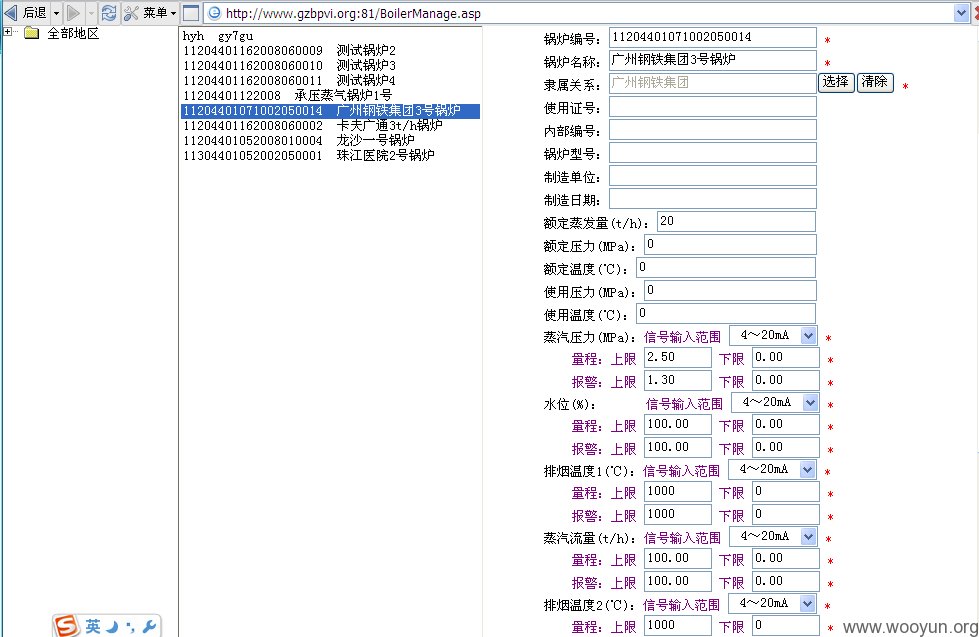The height and width of the screenshot is (637, 979).
Task: Click the moon icon on input toolbar
Action: click(112, 626)
